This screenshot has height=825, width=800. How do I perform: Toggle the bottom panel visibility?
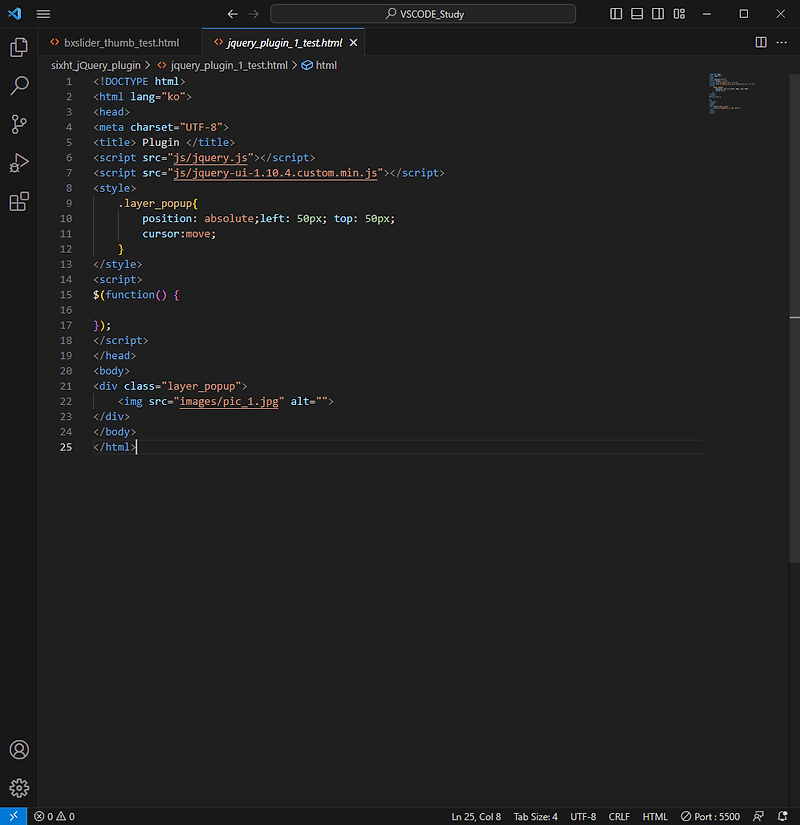(x=637, y=13)
